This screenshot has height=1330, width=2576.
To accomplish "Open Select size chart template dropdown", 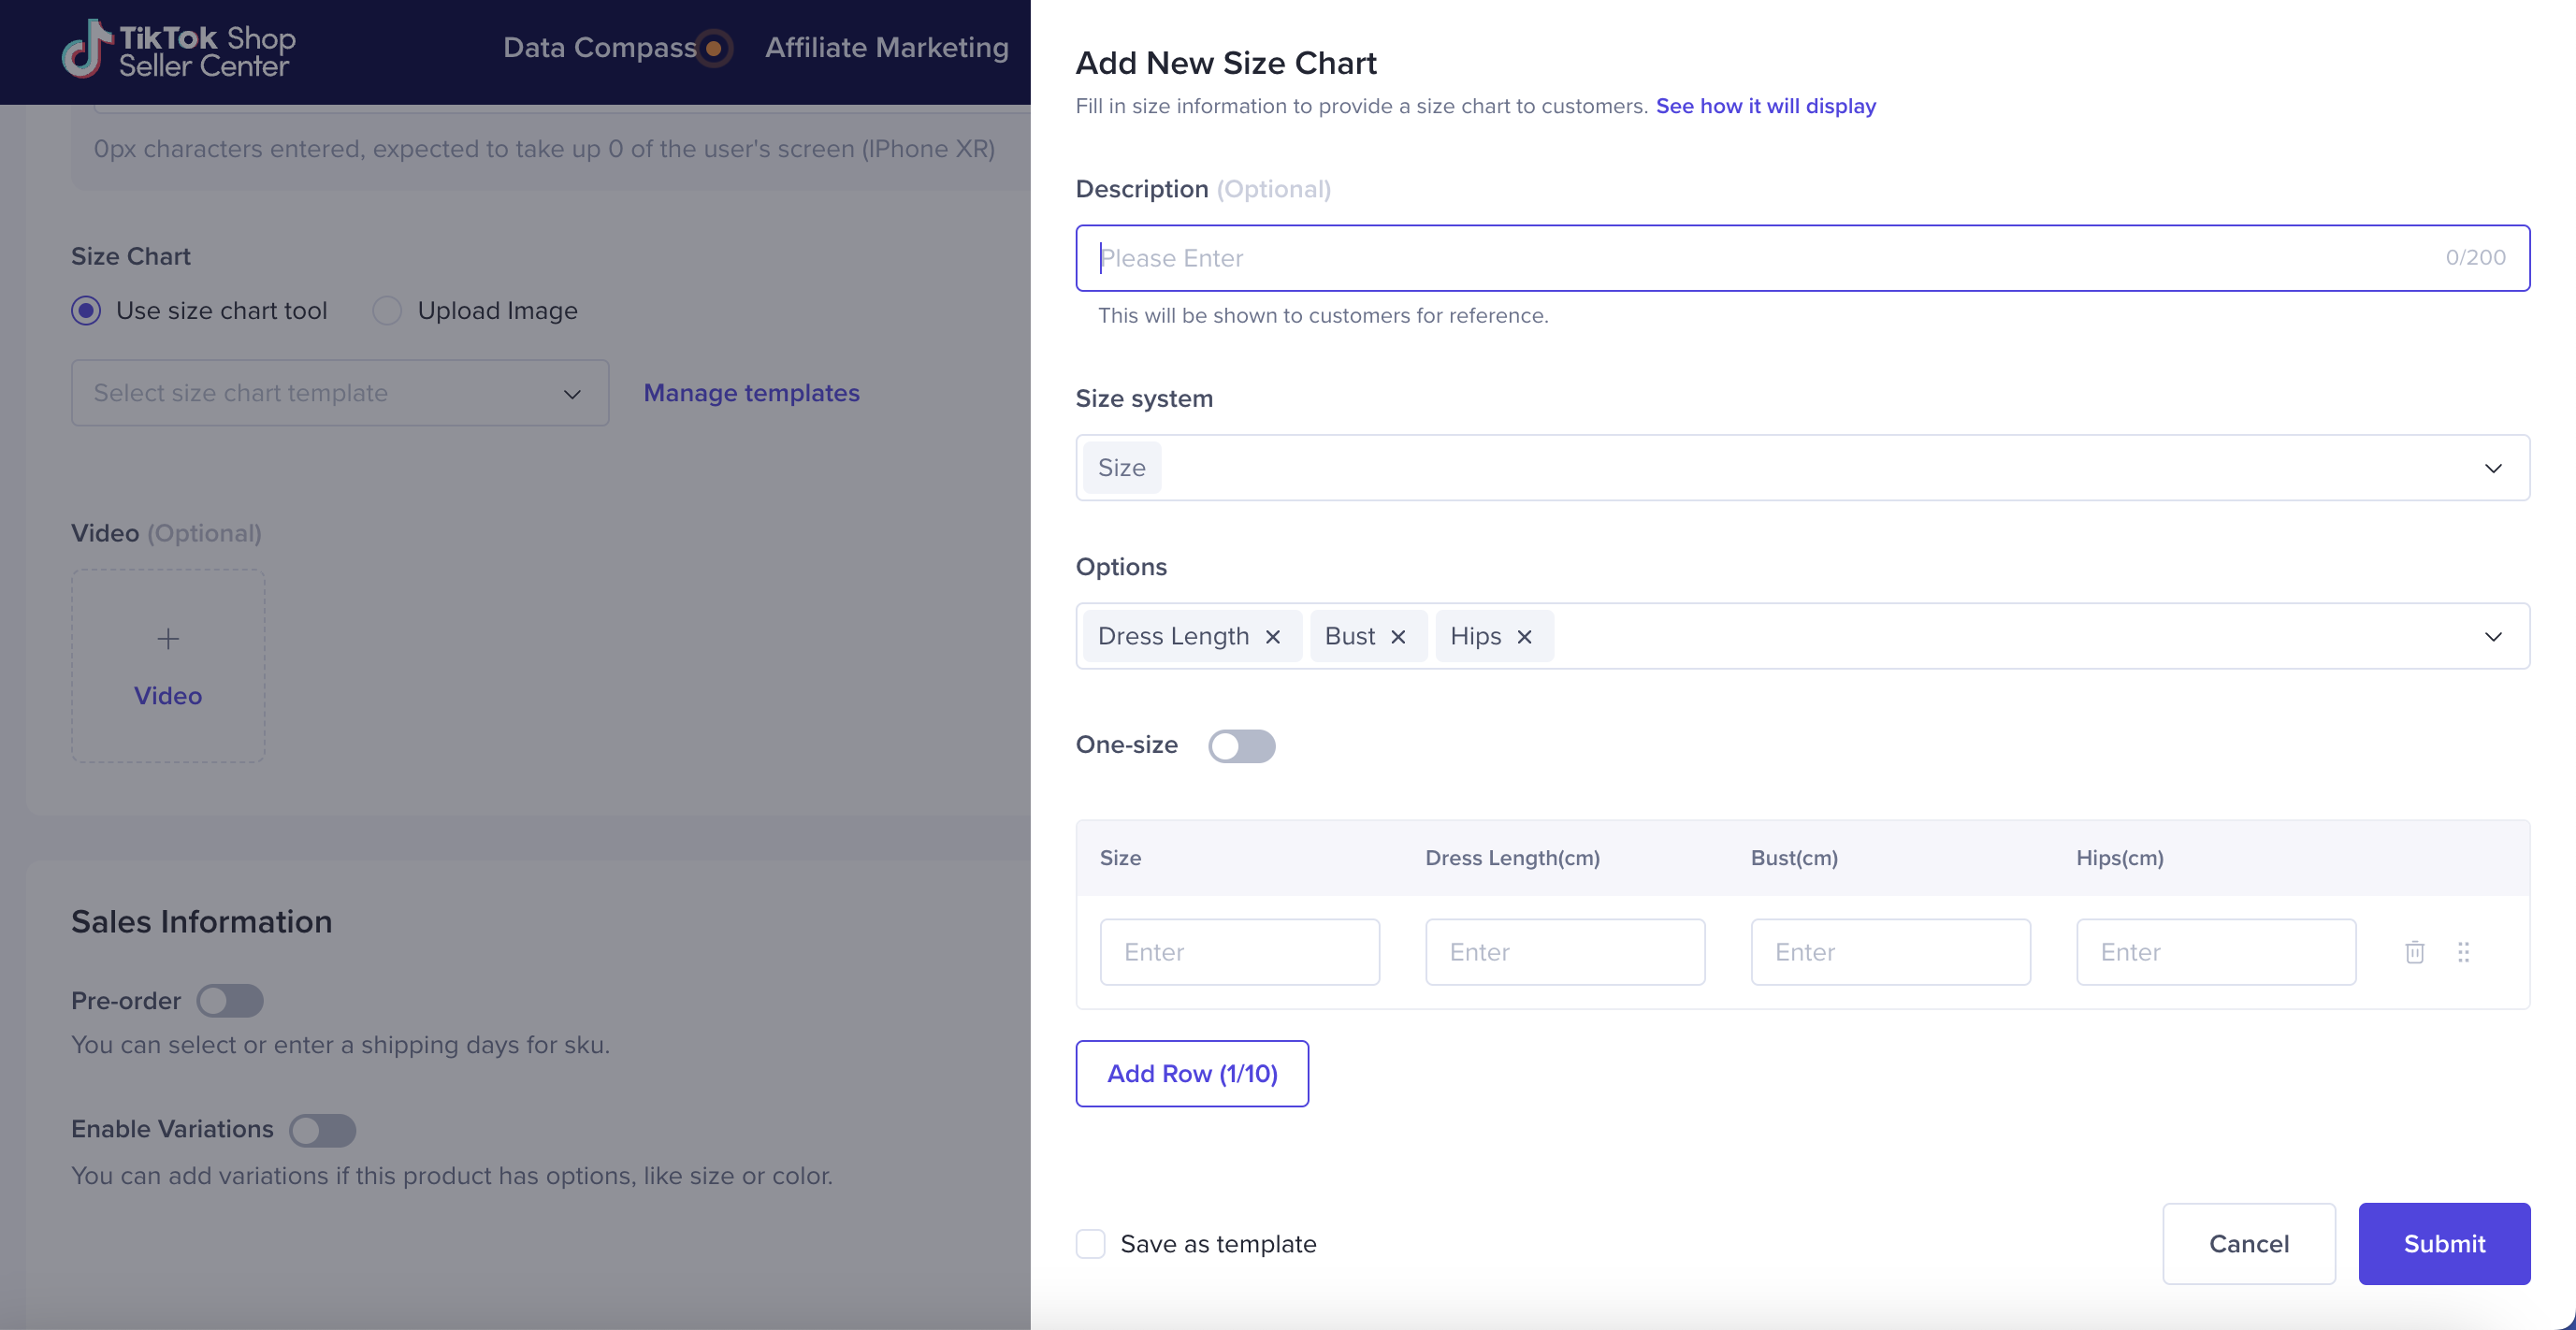I will click(x=339, y=393).
